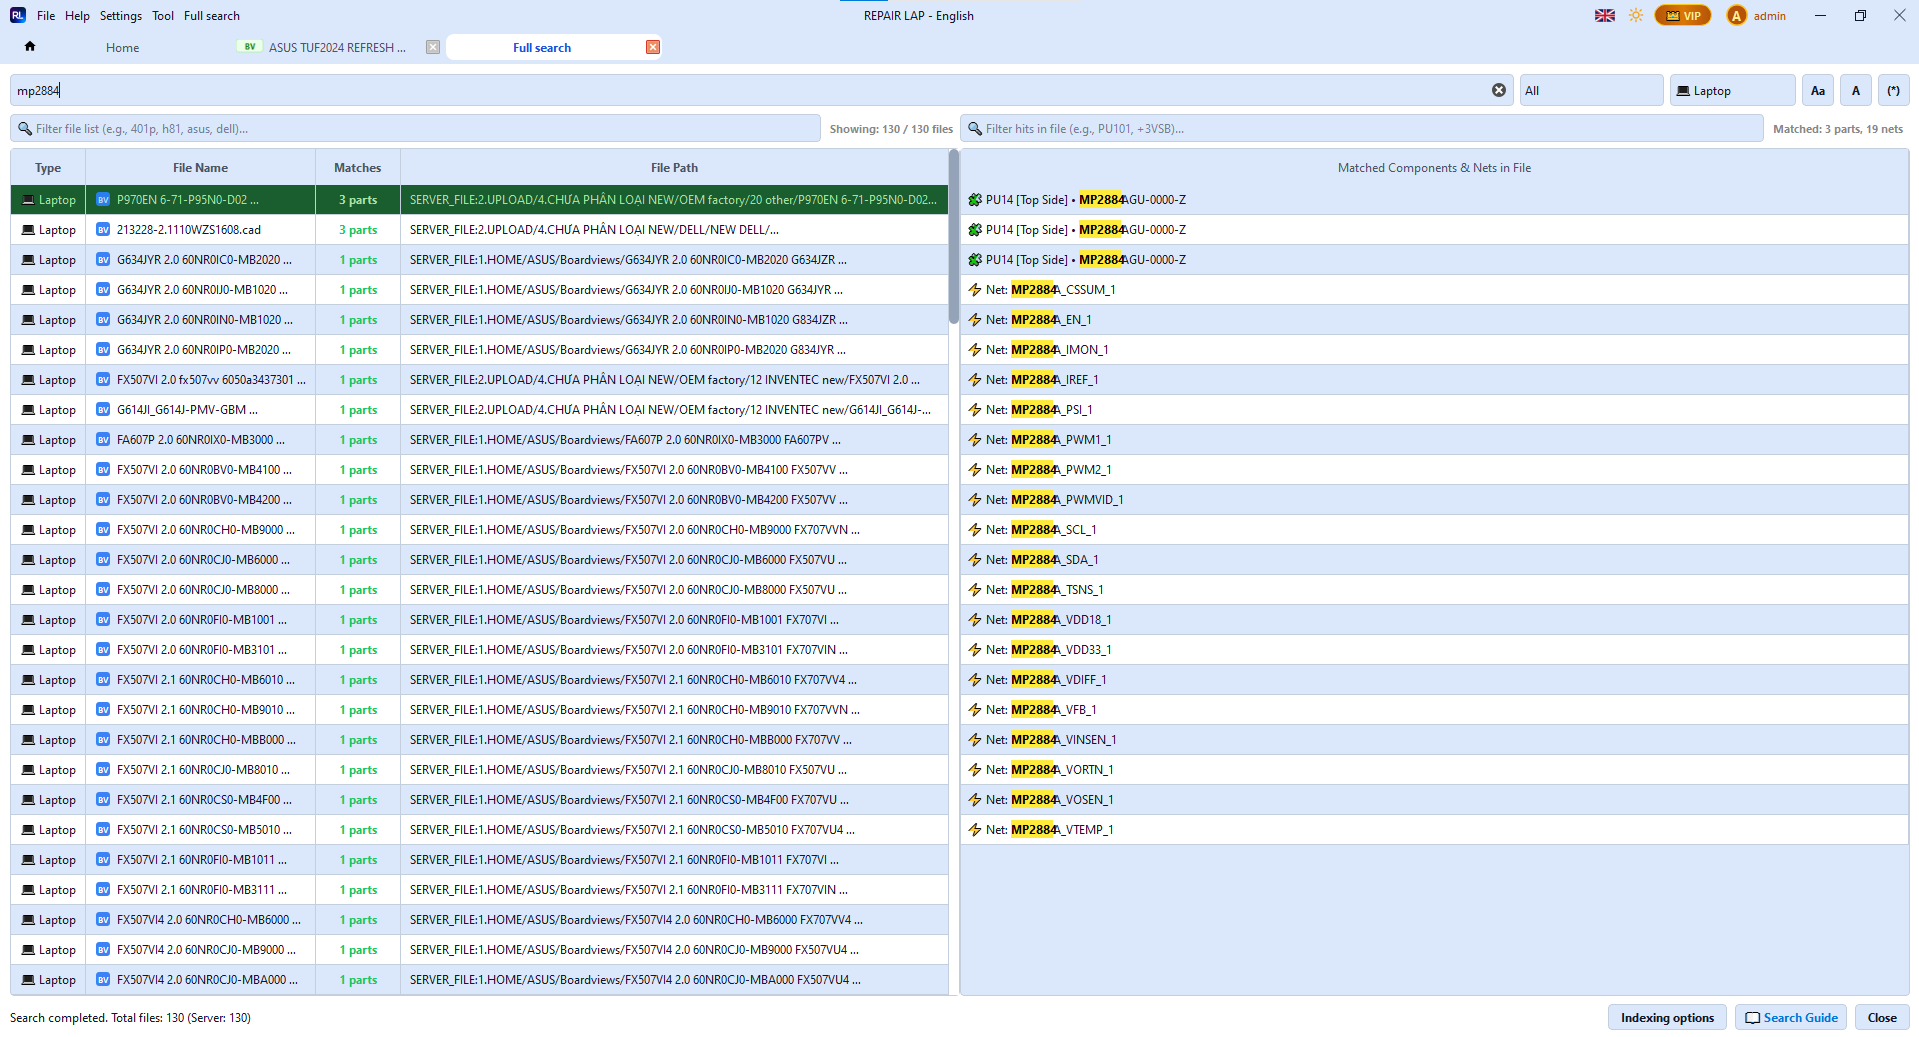
Task: Toggle the (*) wildcard search option
Action: click(x=1894, y=90)
